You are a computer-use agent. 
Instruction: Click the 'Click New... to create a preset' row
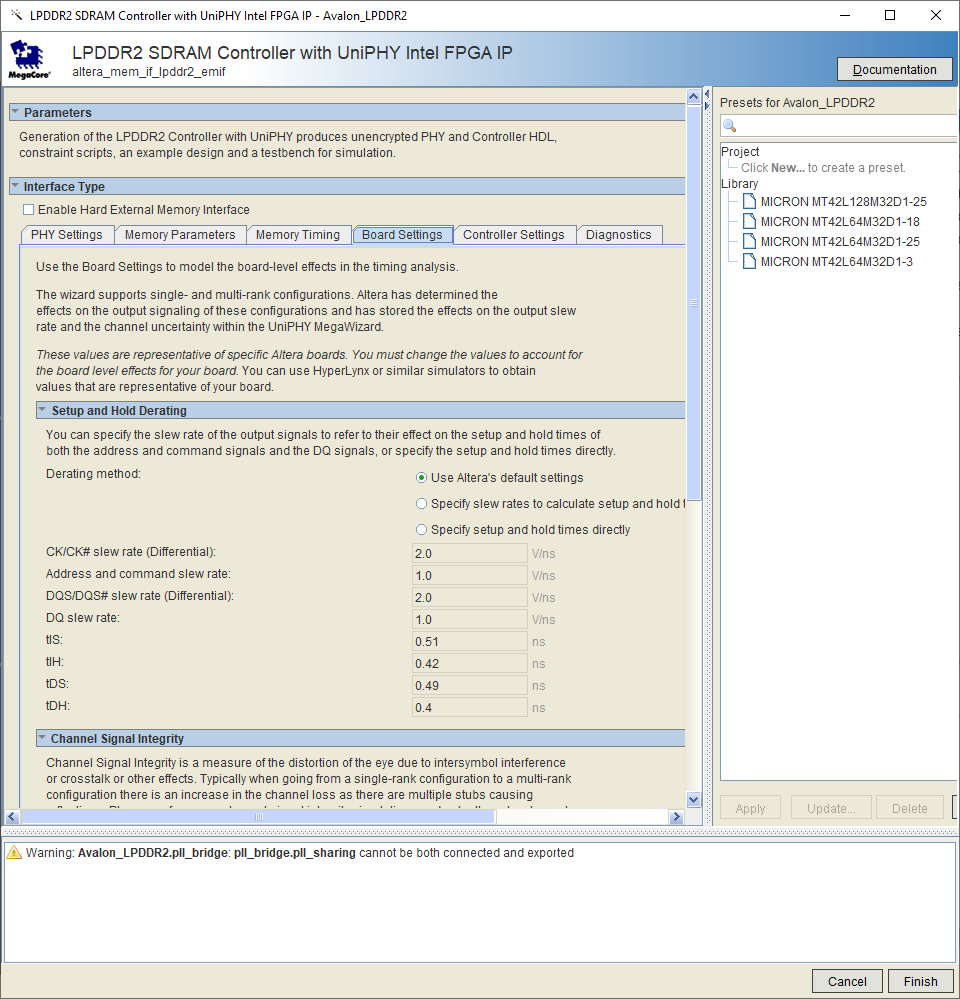(823, 168)
